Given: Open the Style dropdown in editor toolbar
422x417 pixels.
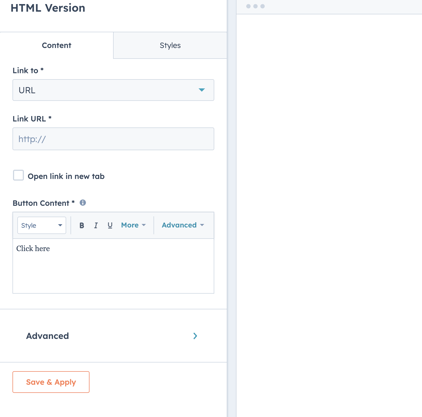Looking at the screenshot, I should (42, 225).
